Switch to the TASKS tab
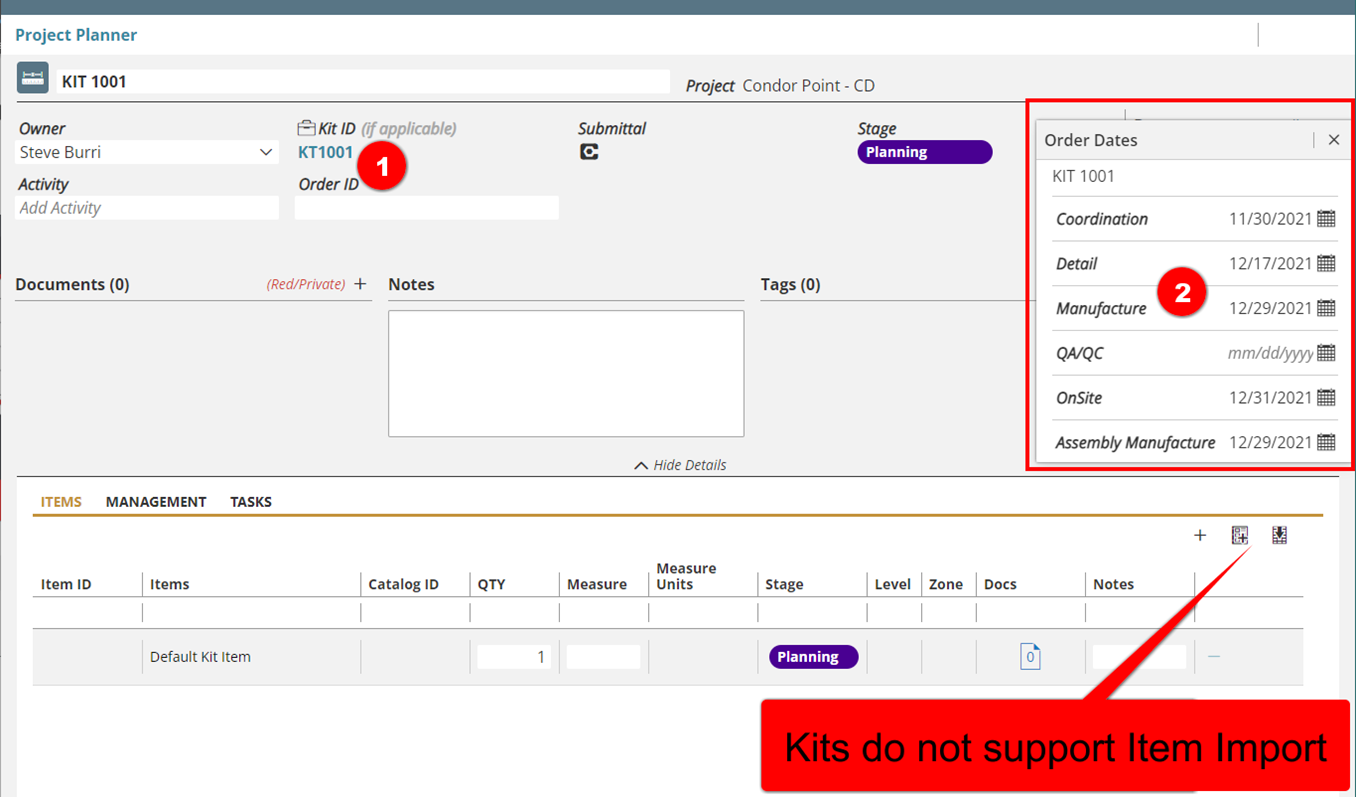 (251, 502)
